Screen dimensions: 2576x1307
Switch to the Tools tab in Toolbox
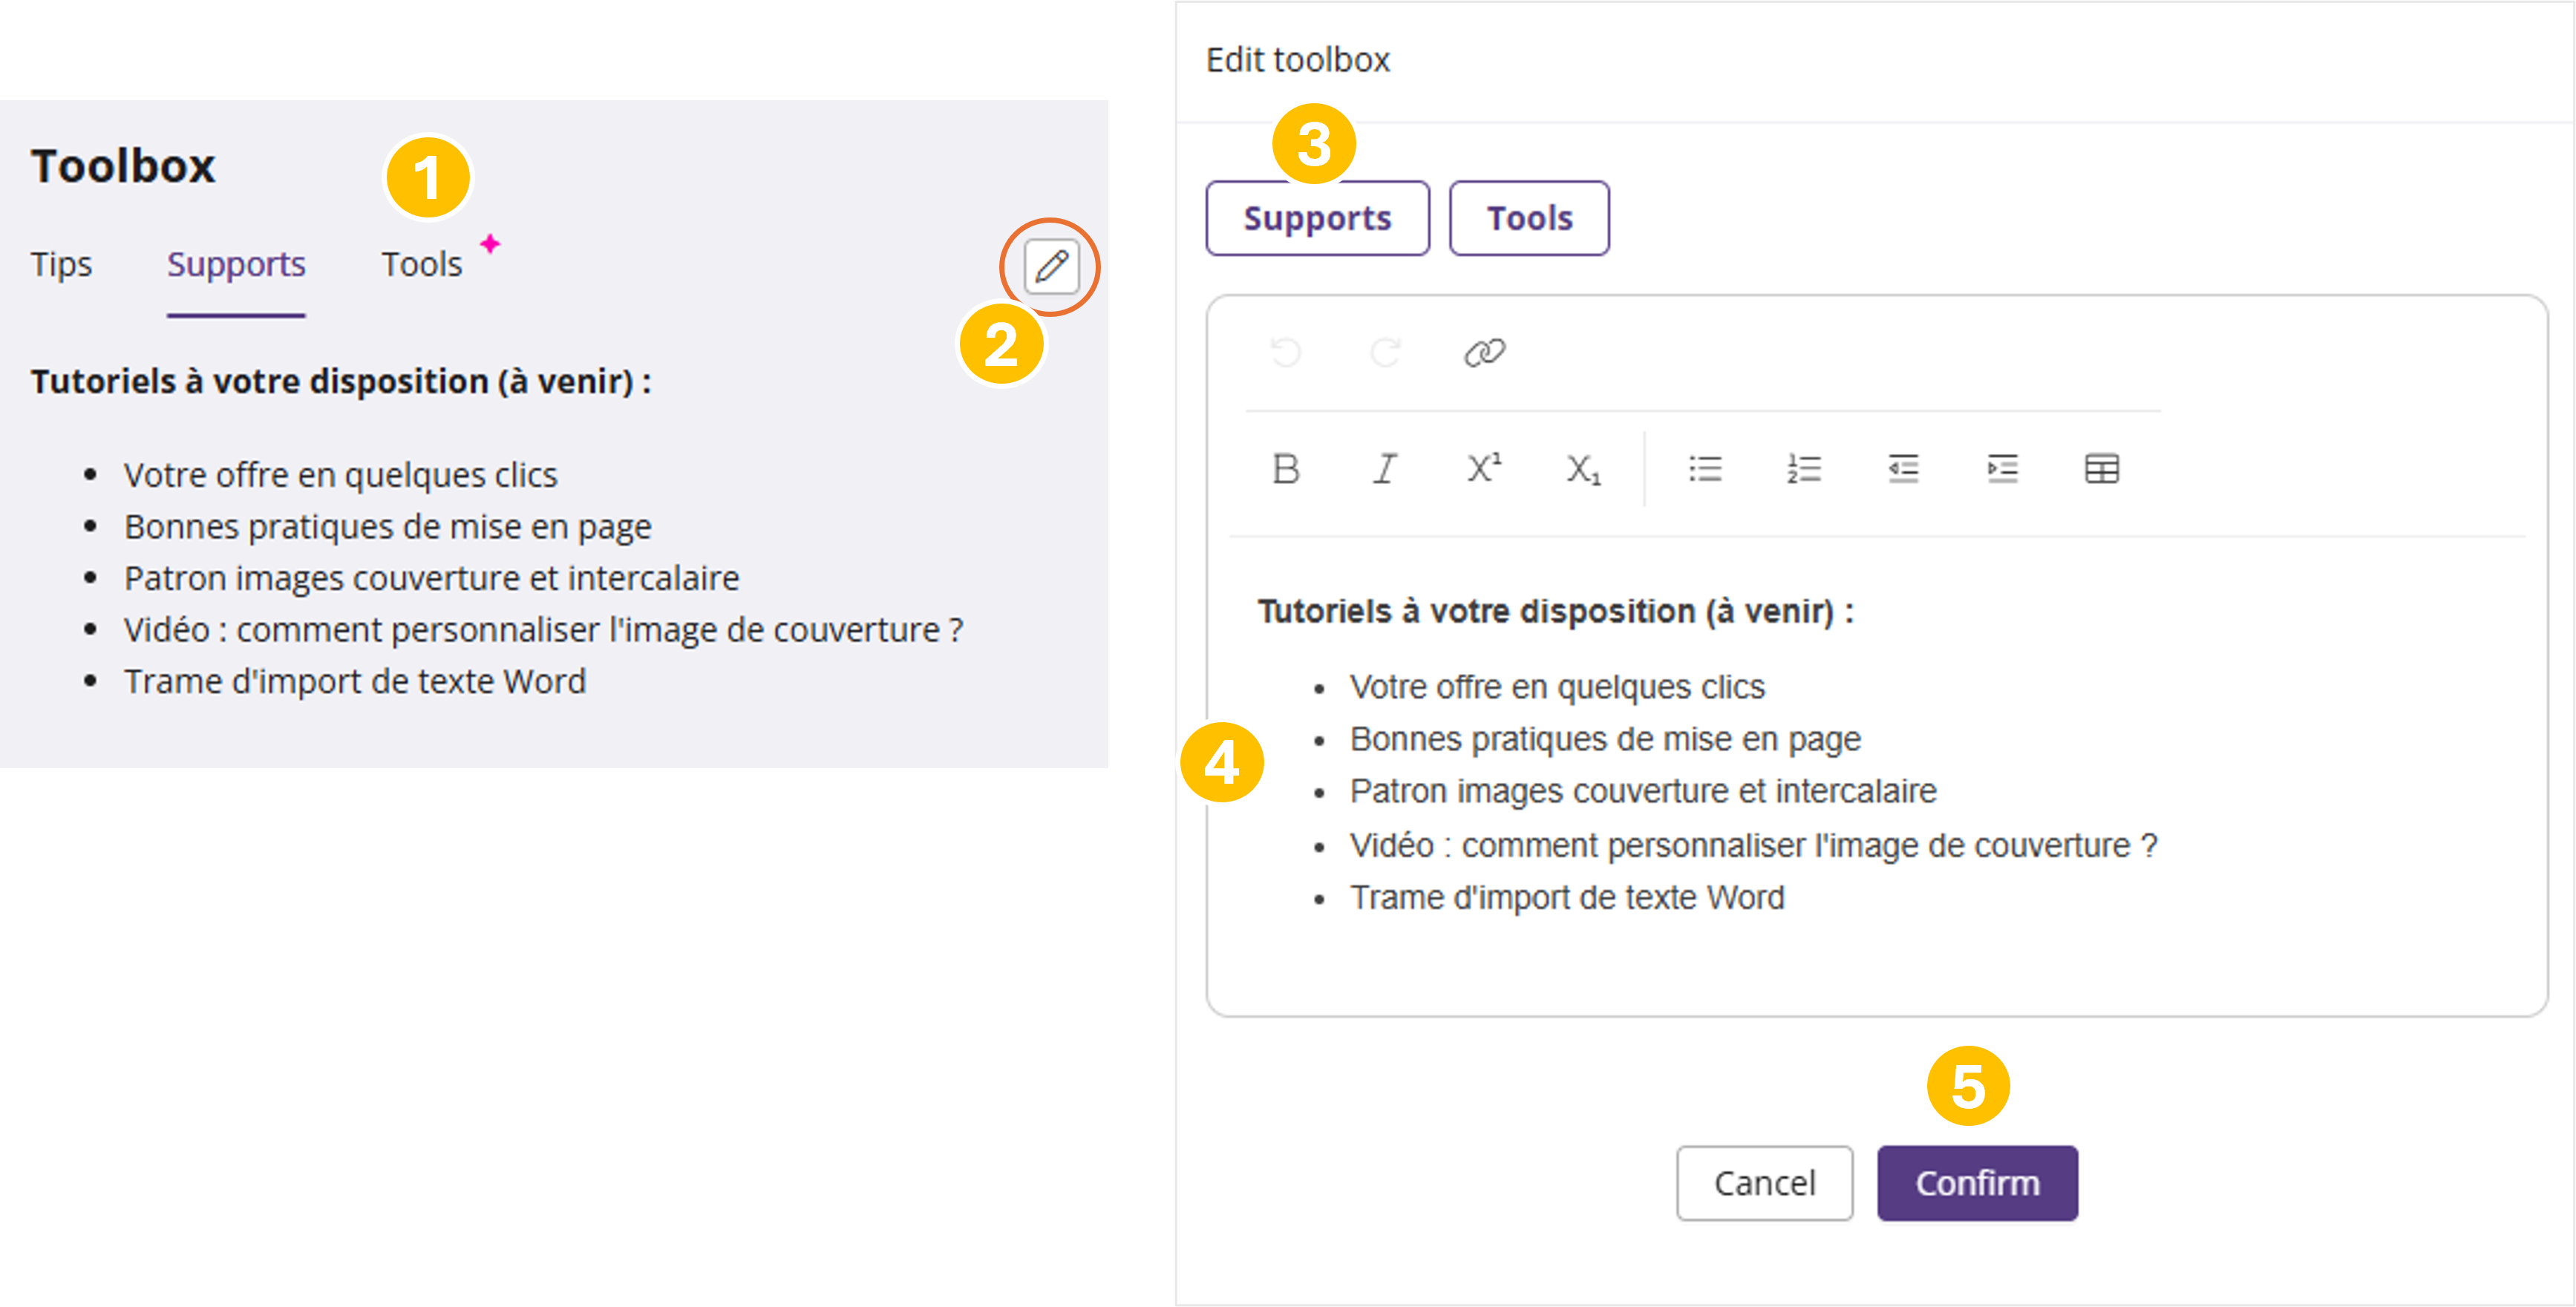coord(422,264)
